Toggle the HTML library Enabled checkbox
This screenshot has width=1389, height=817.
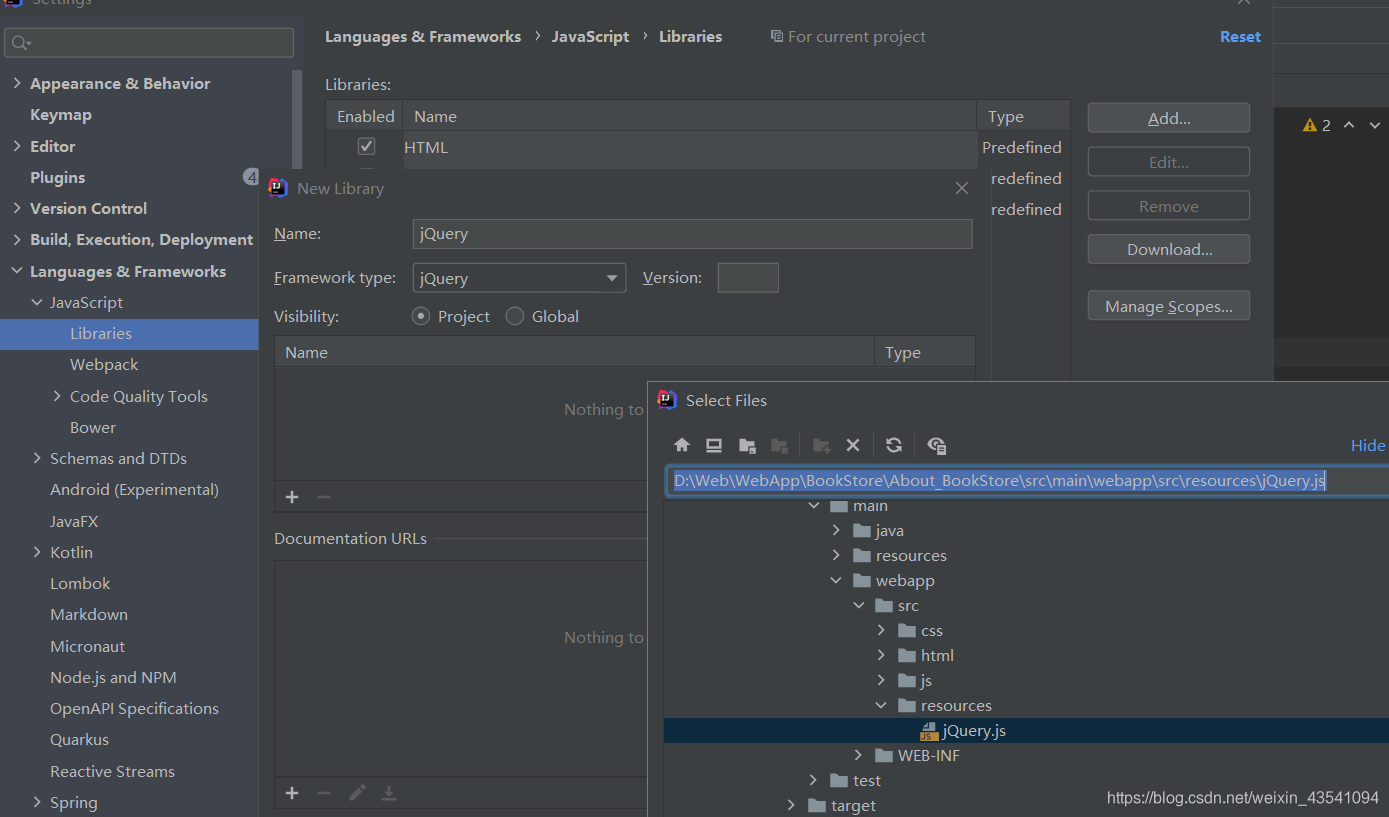point(366,146)
